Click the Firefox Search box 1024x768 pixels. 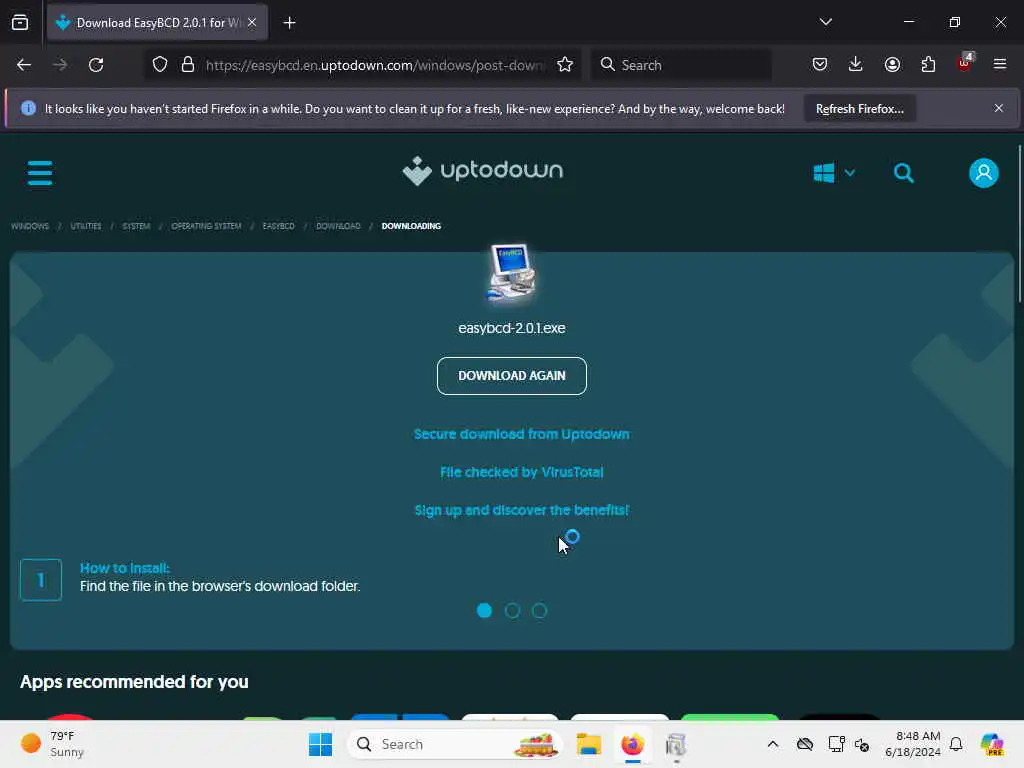pyautogui.click(x=681, y=65)
